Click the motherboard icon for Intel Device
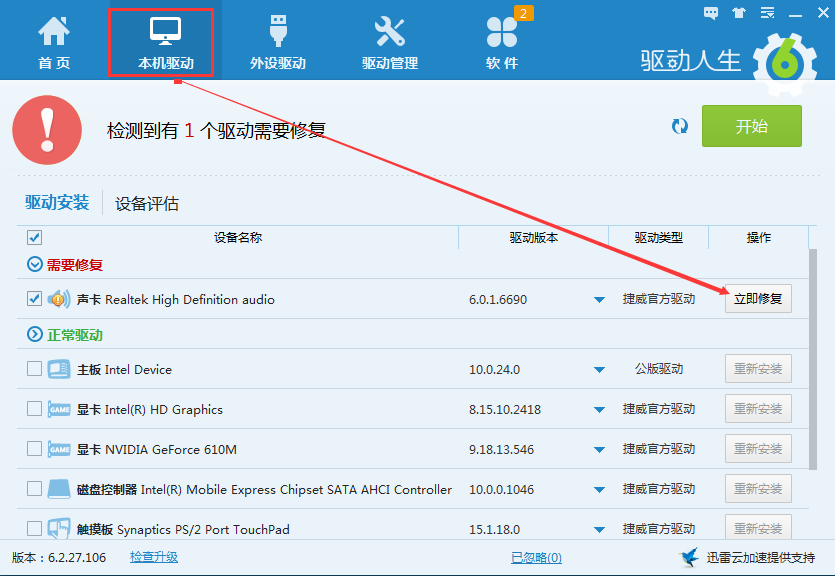This screenshot has height=576, width=835. tap(59, 369)
